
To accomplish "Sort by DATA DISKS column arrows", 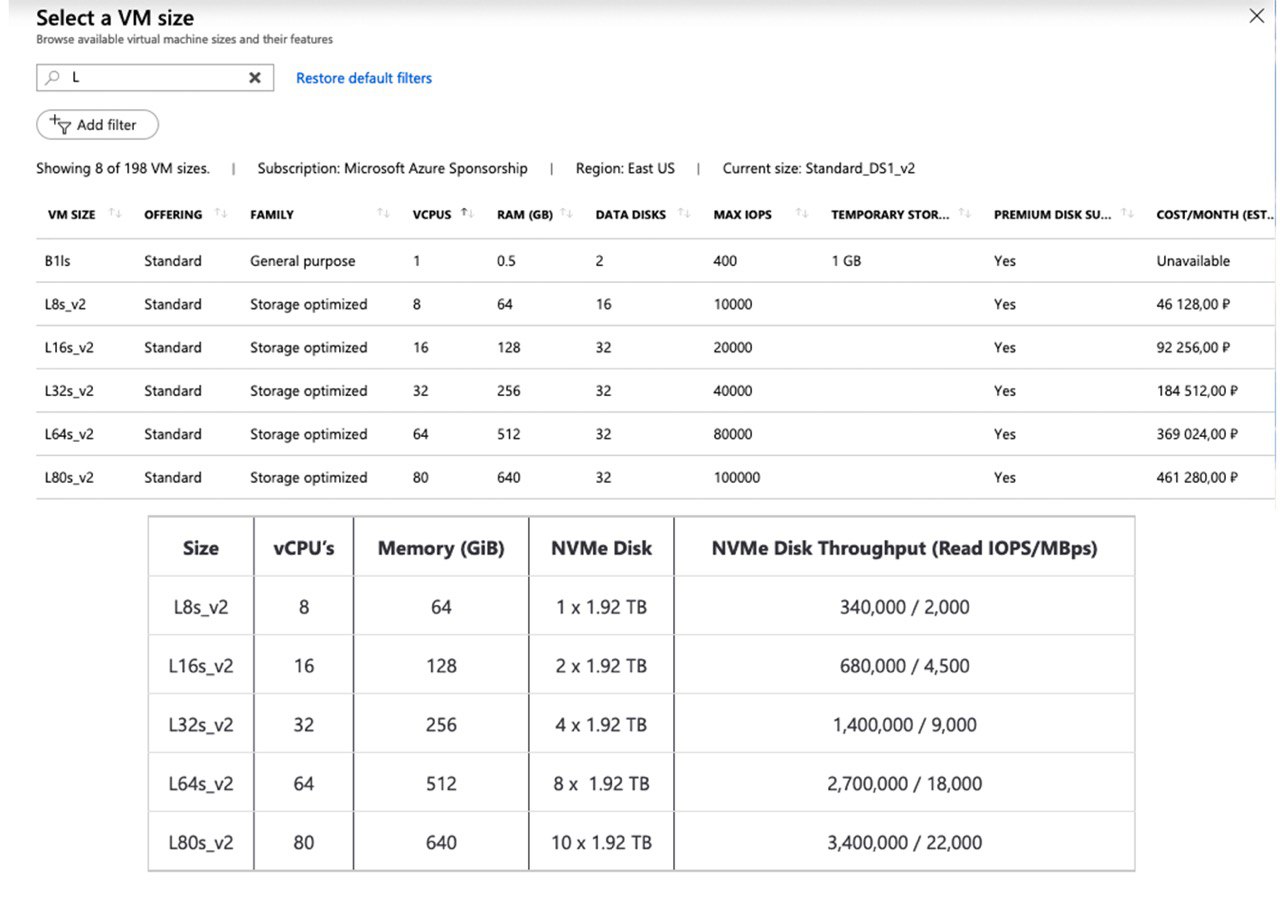I will coord(684,214).
